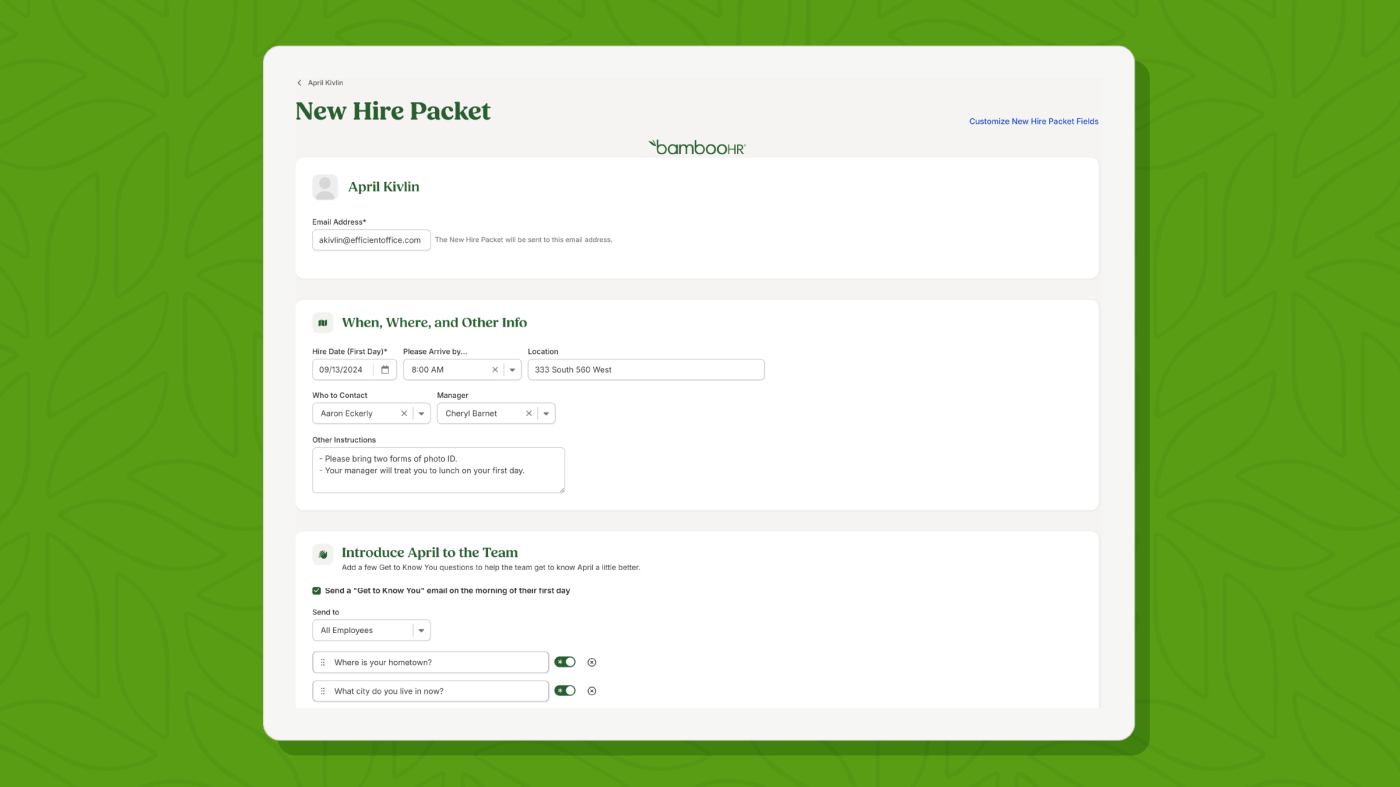Image resolution: width=1400 pixels, height=787 pixels.
Task: Clear Cheryl Barnet from Manager field
Action: tap(529, 413)
